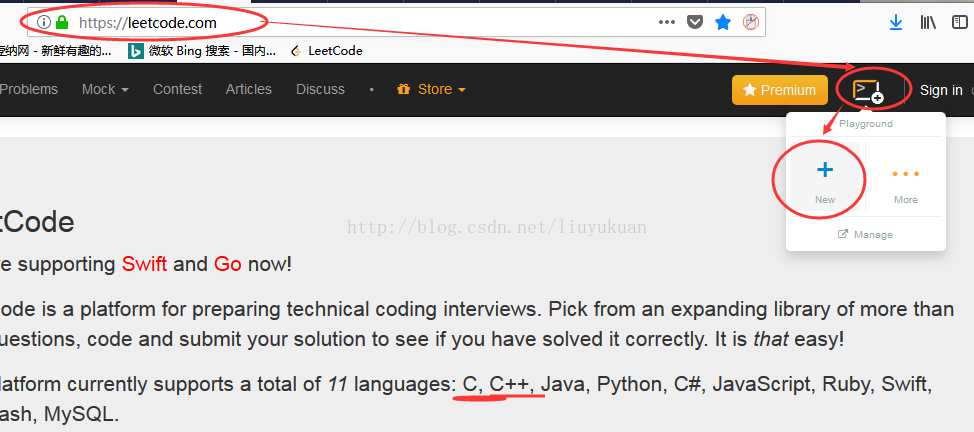This screenshot has width=974, height=432.
Task: Click the green padlock security icon
Action: [61, 23]
